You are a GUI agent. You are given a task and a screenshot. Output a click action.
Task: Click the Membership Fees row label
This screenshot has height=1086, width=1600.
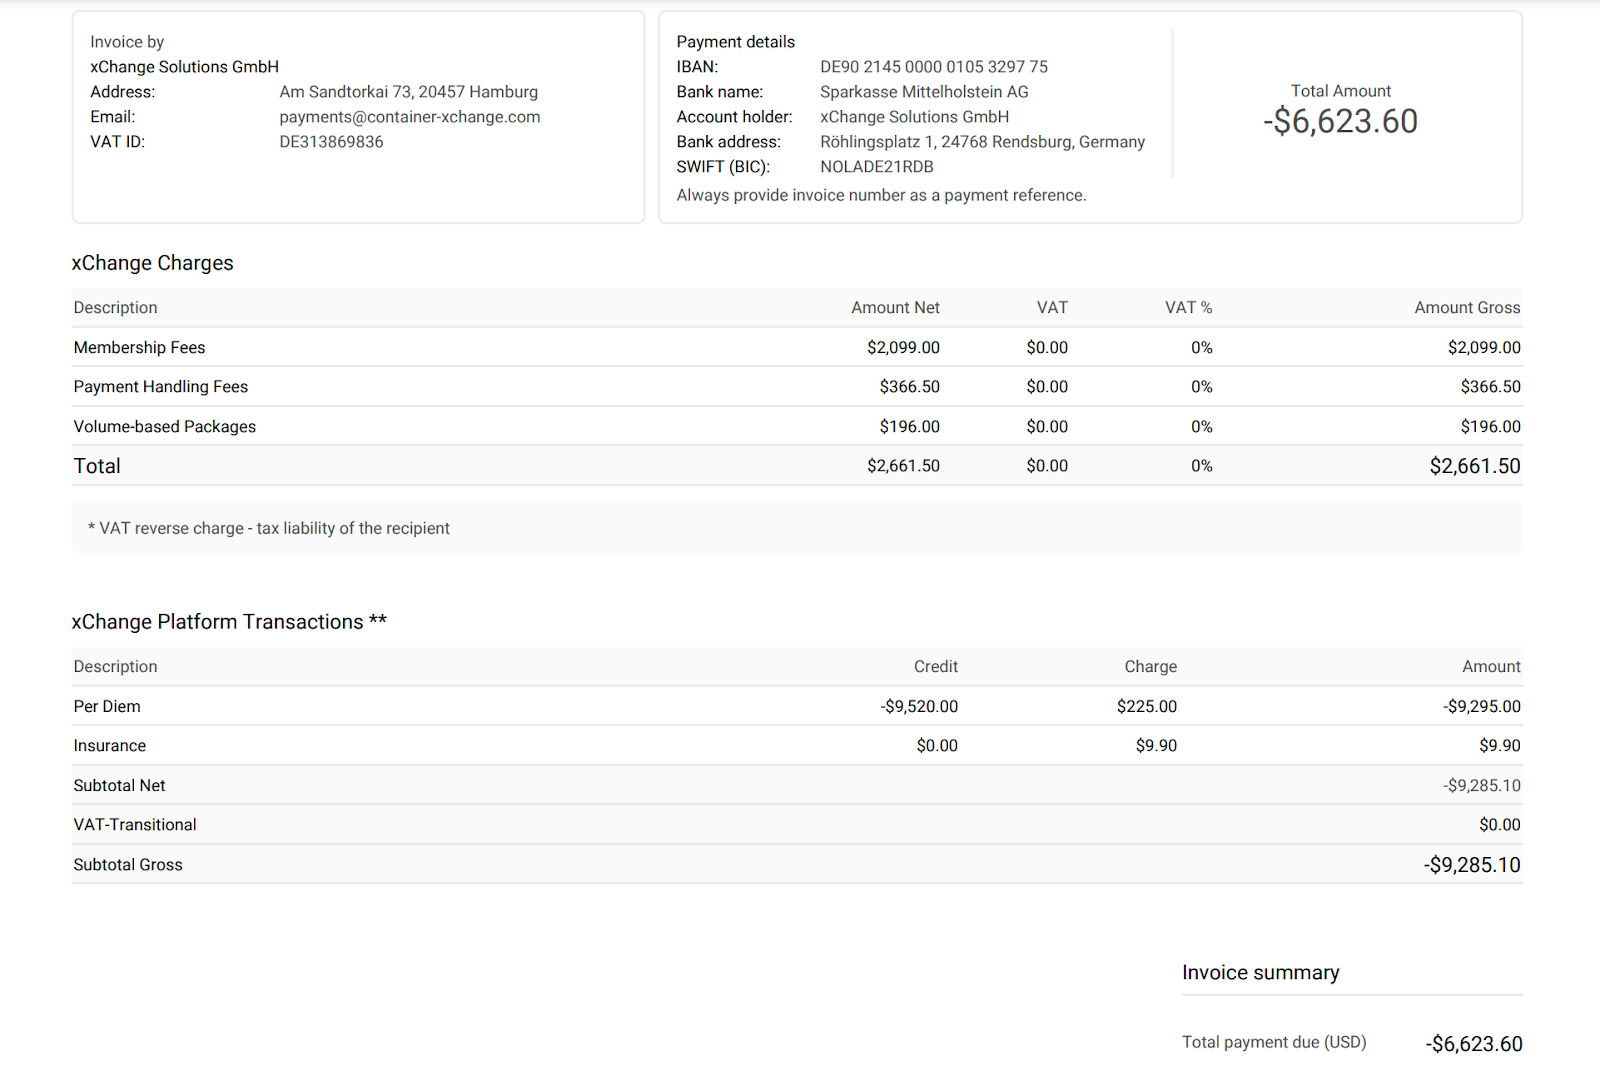click(x=139, y=347)
